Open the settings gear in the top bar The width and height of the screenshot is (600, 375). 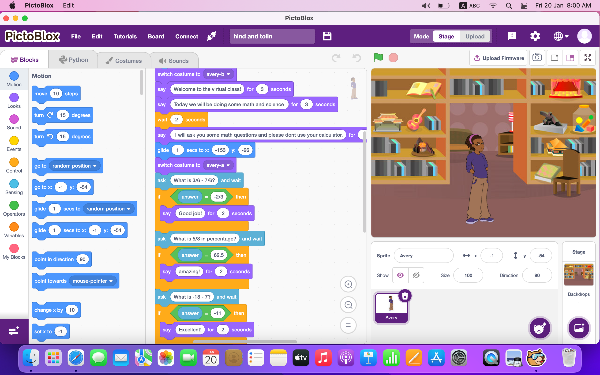click(535, 36)
